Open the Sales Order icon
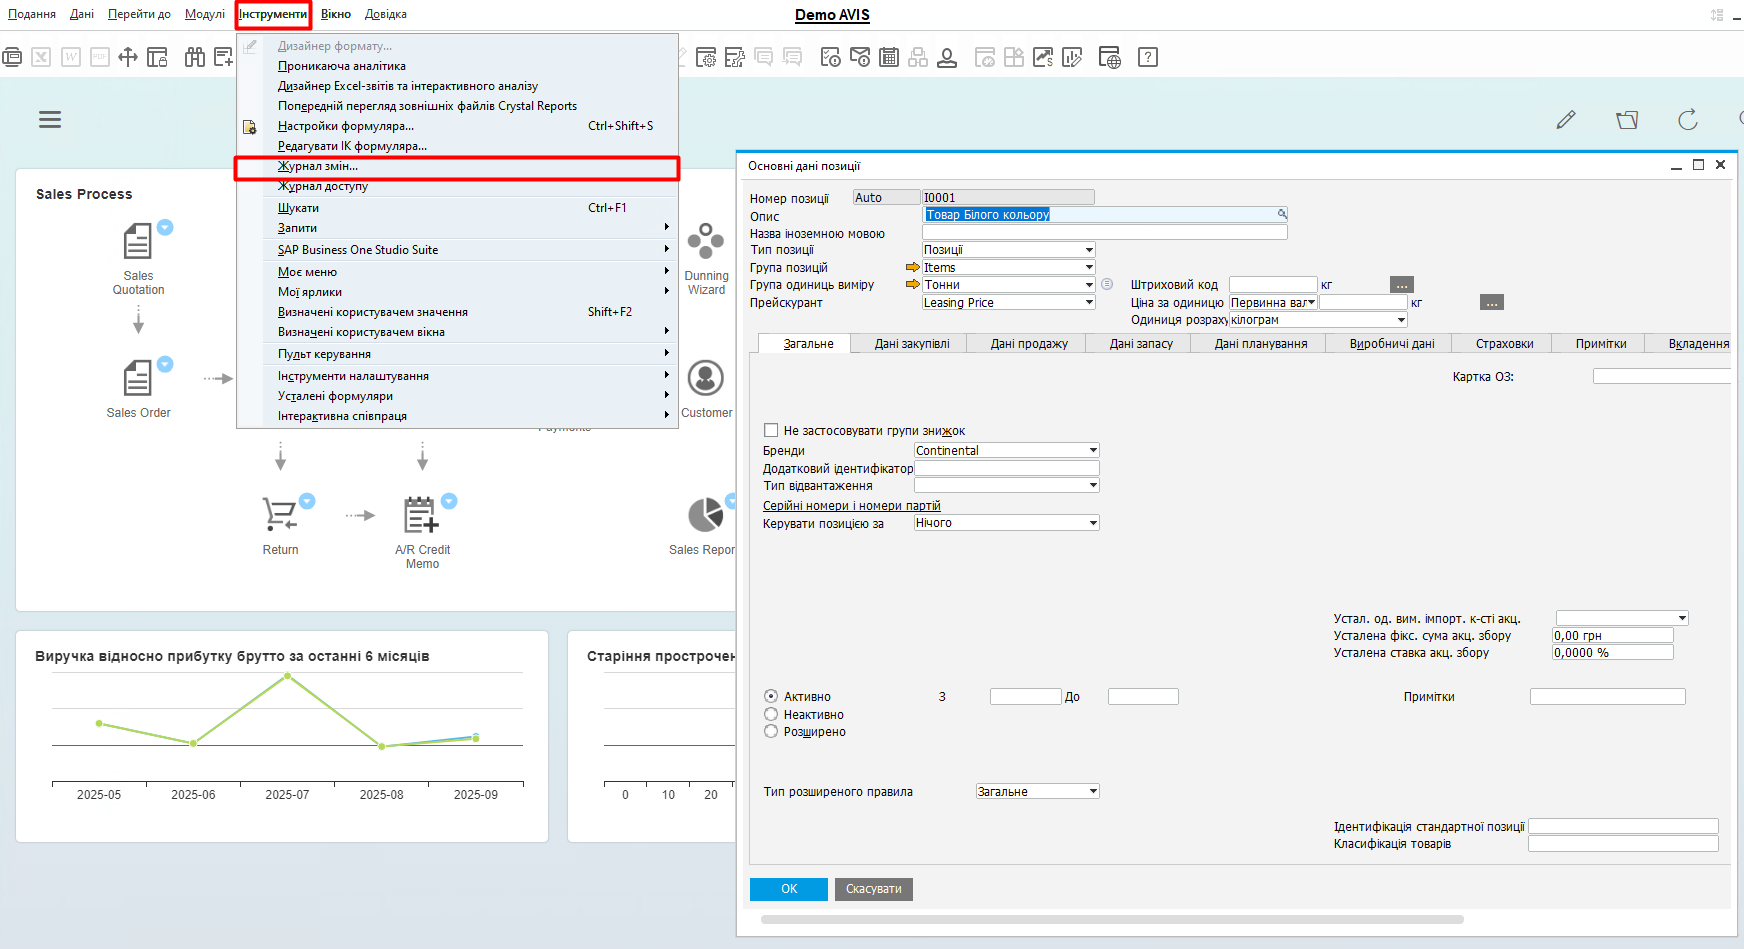Screen dimensions: 1744x949 tap(138, 379)
